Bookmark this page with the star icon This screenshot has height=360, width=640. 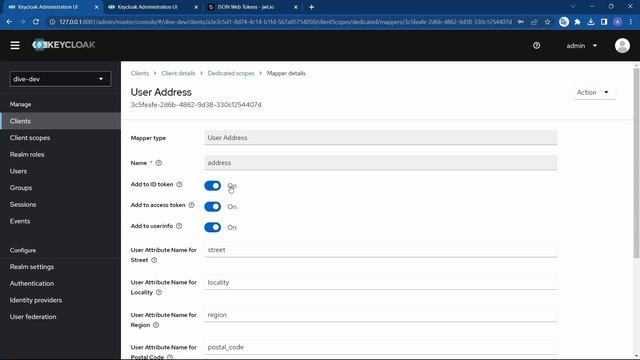click(x=547, y=22)
